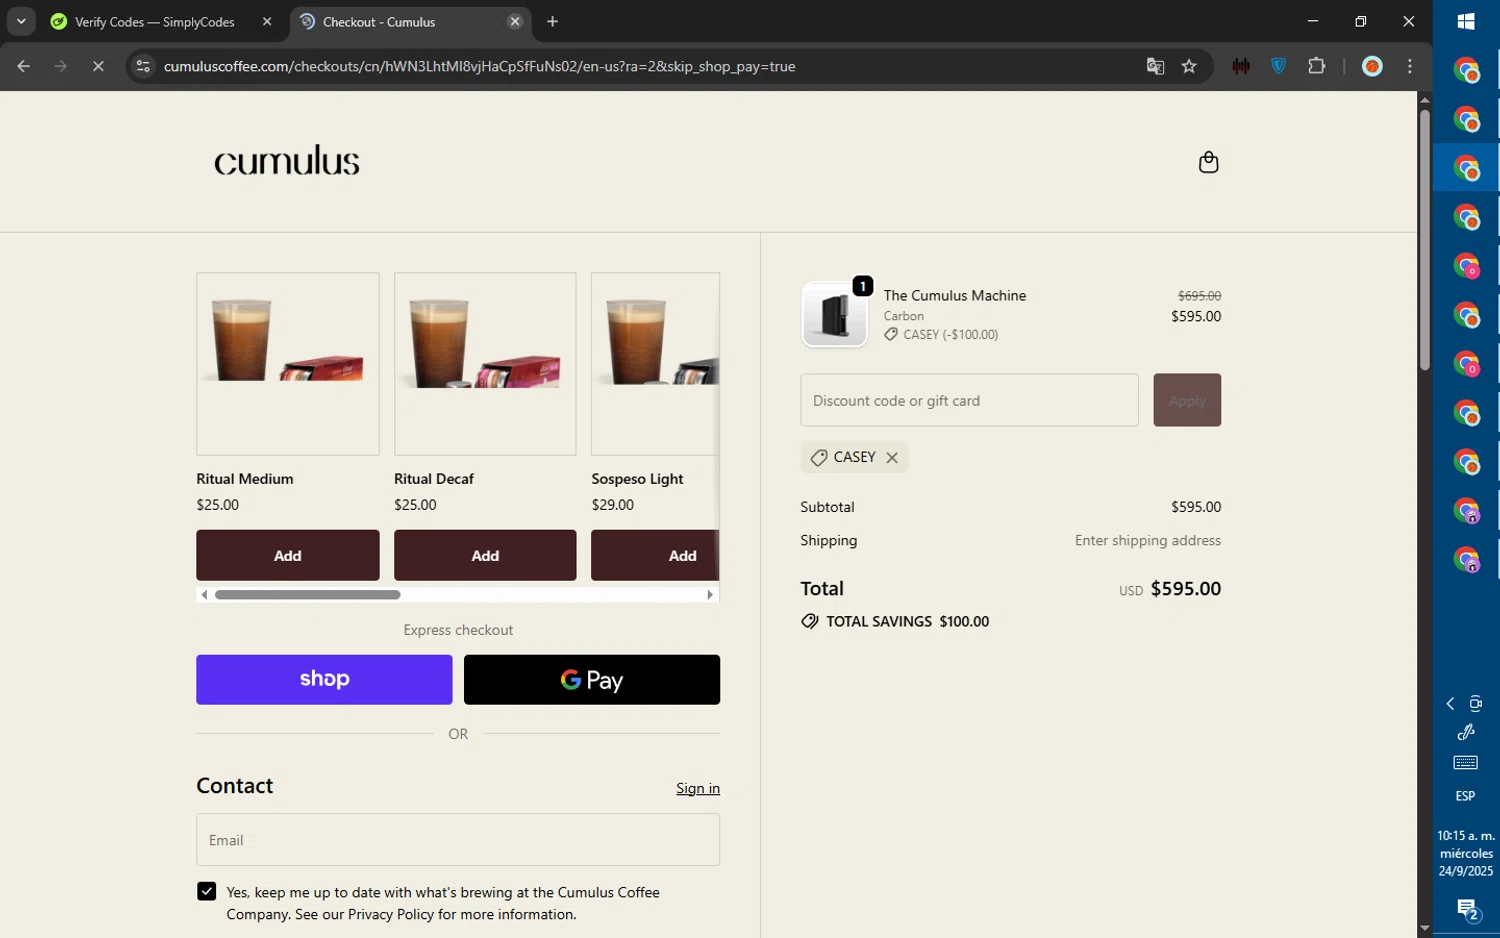
Task: Click the carousel scroll left arrow
Action: coord(204,595)
